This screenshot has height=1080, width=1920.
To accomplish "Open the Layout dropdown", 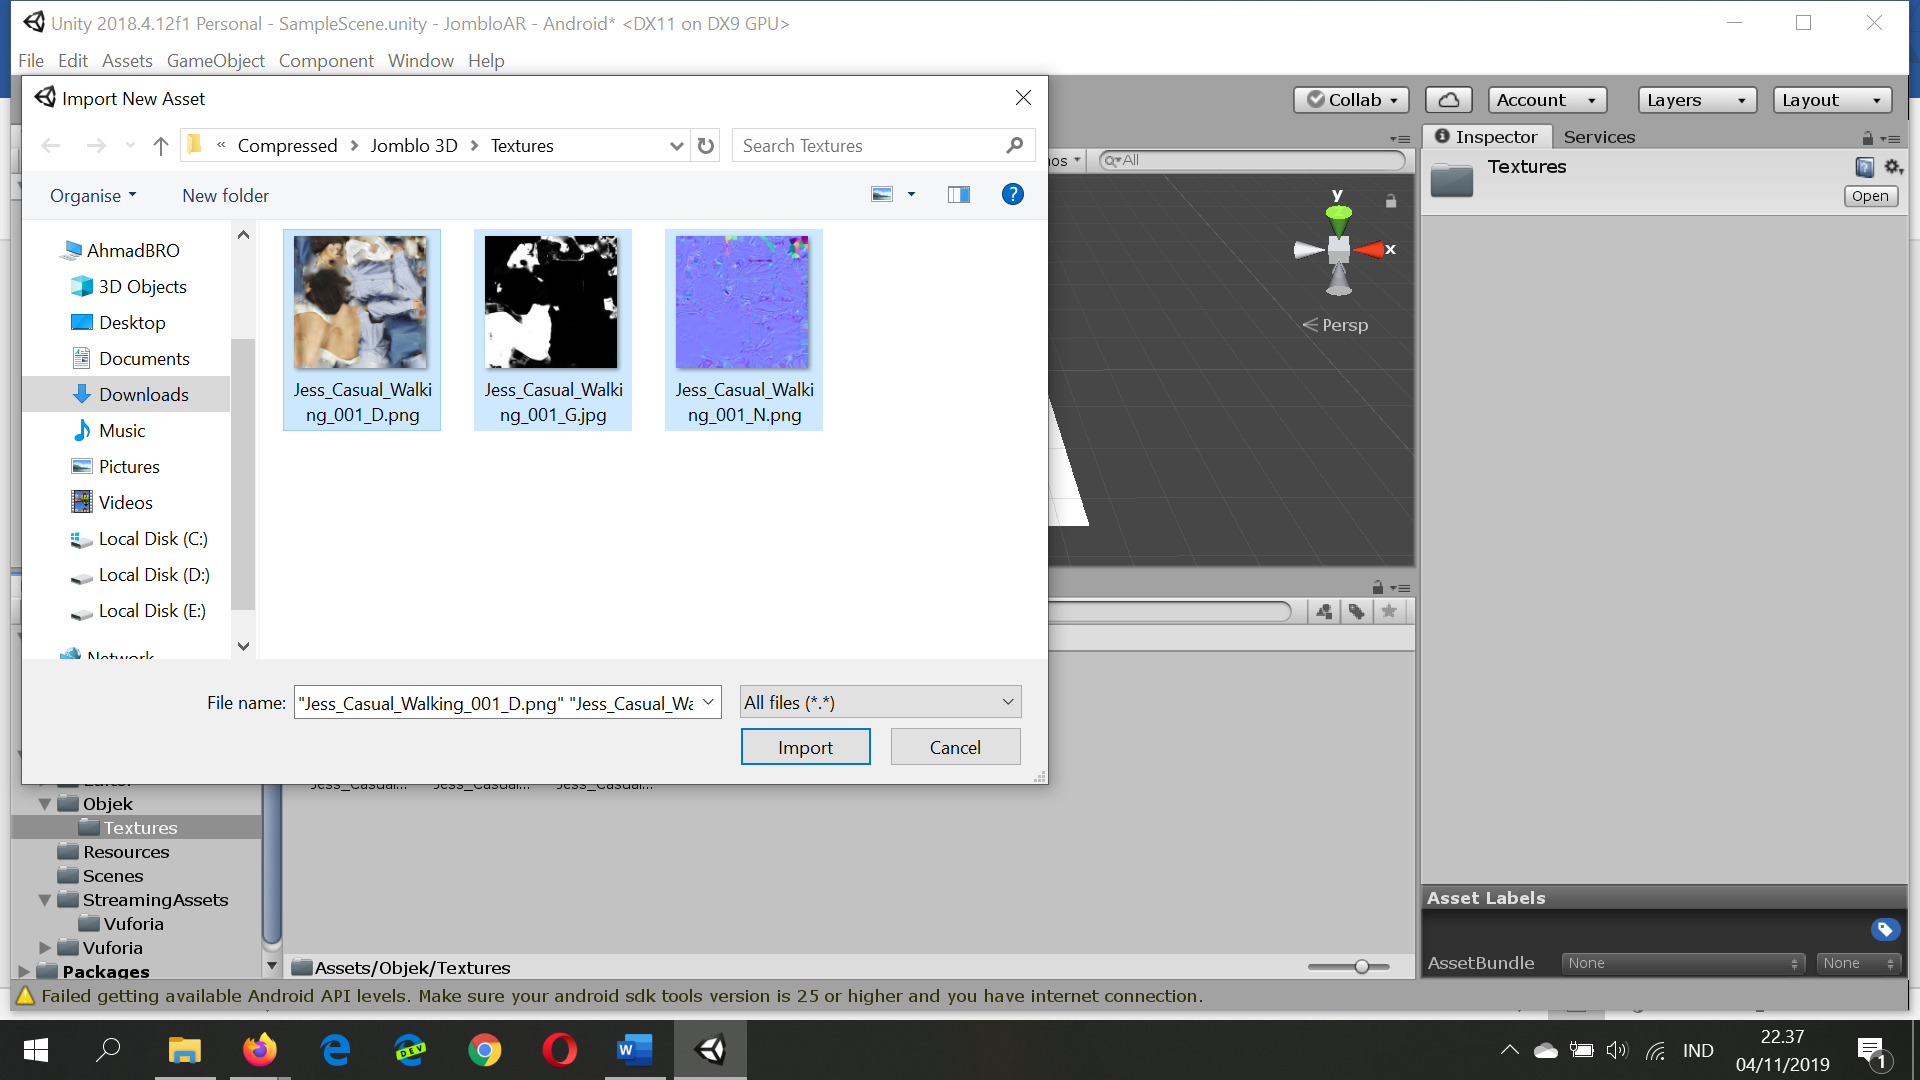I will tap(1832, 100).
